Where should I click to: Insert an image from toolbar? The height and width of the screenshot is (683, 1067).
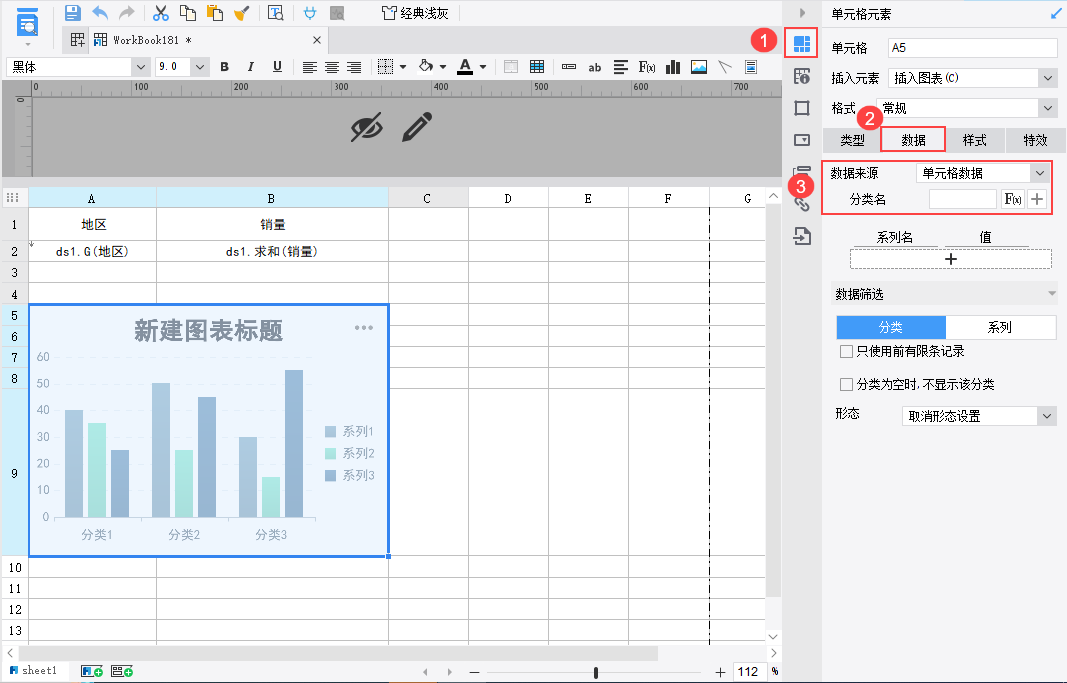pos(699,67)
